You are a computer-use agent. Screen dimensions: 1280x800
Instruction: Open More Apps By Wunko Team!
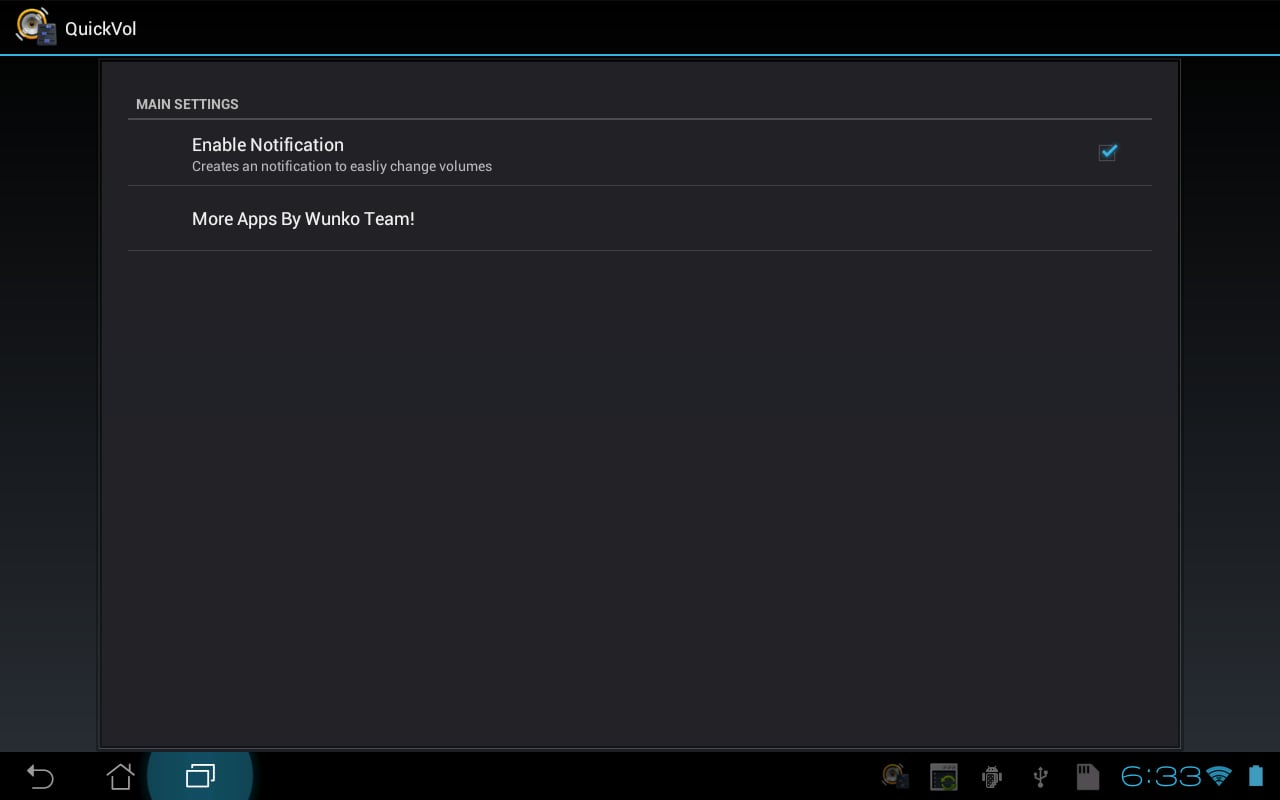pyautogui.click(x=640, y=219)
